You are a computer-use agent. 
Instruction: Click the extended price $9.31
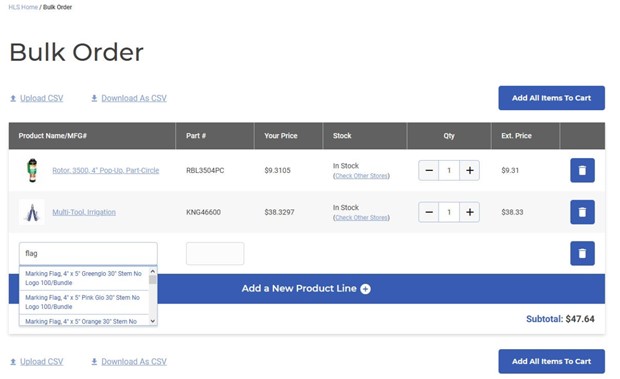(510, 170)
